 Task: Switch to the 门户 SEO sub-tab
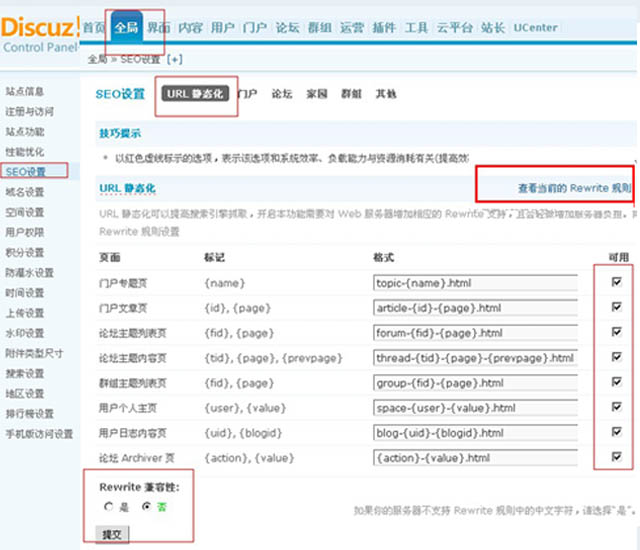(x=247, y=94)
